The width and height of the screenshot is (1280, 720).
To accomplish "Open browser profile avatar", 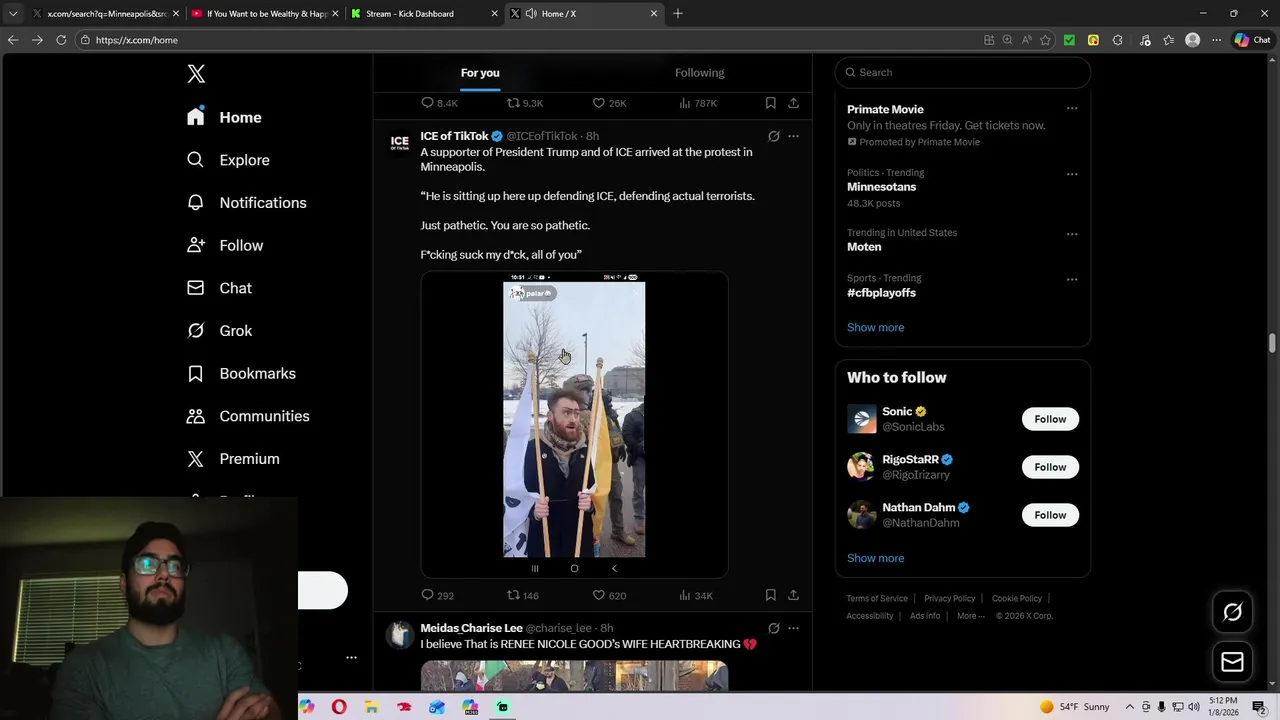I will point(1192,40).
